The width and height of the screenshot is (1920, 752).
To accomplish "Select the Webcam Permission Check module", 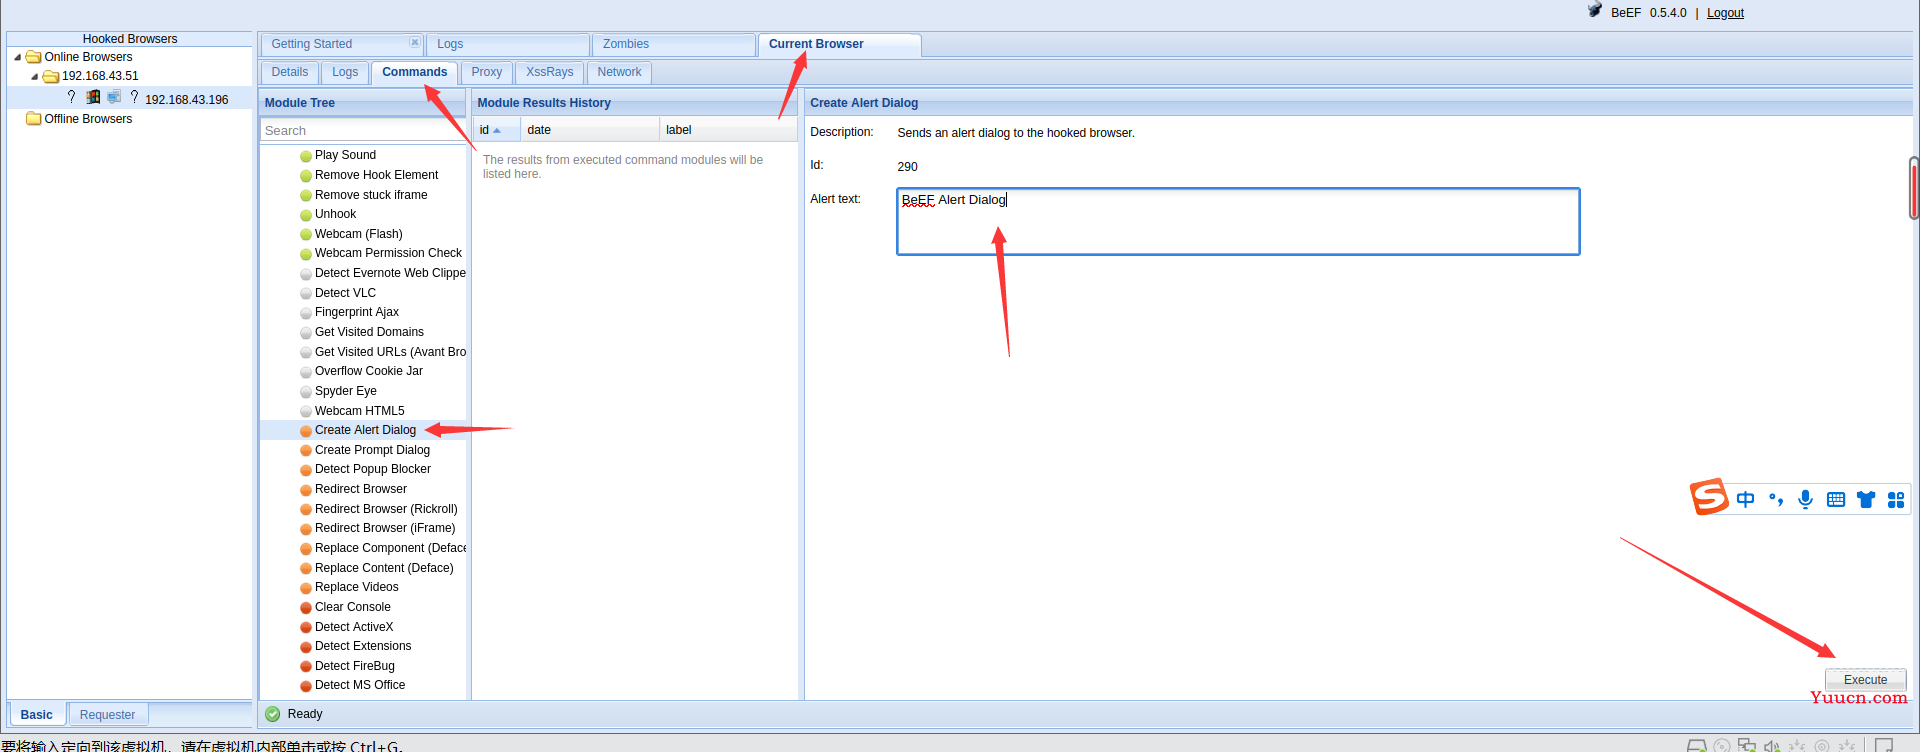I will [388, 253].
